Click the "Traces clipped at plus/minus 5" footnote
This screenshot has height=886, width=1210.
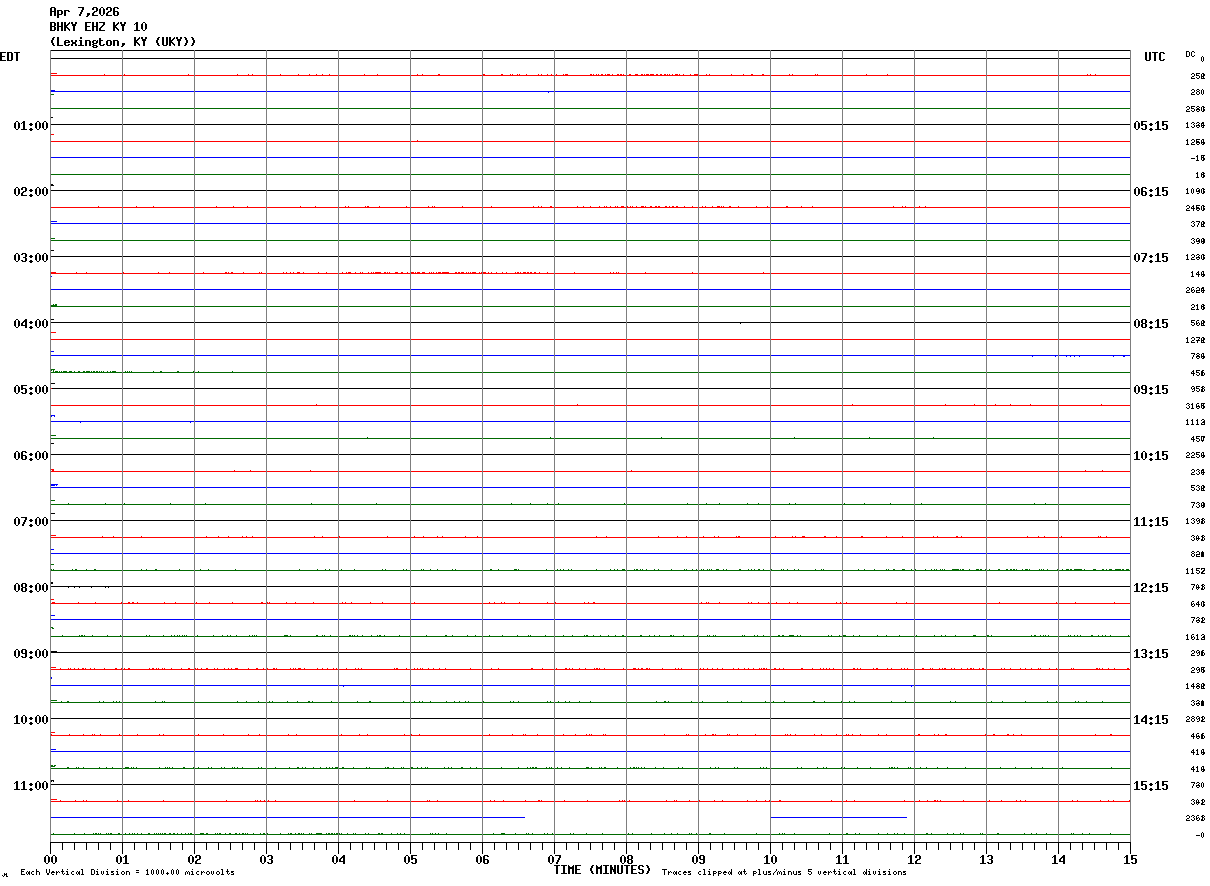[784, 873]
